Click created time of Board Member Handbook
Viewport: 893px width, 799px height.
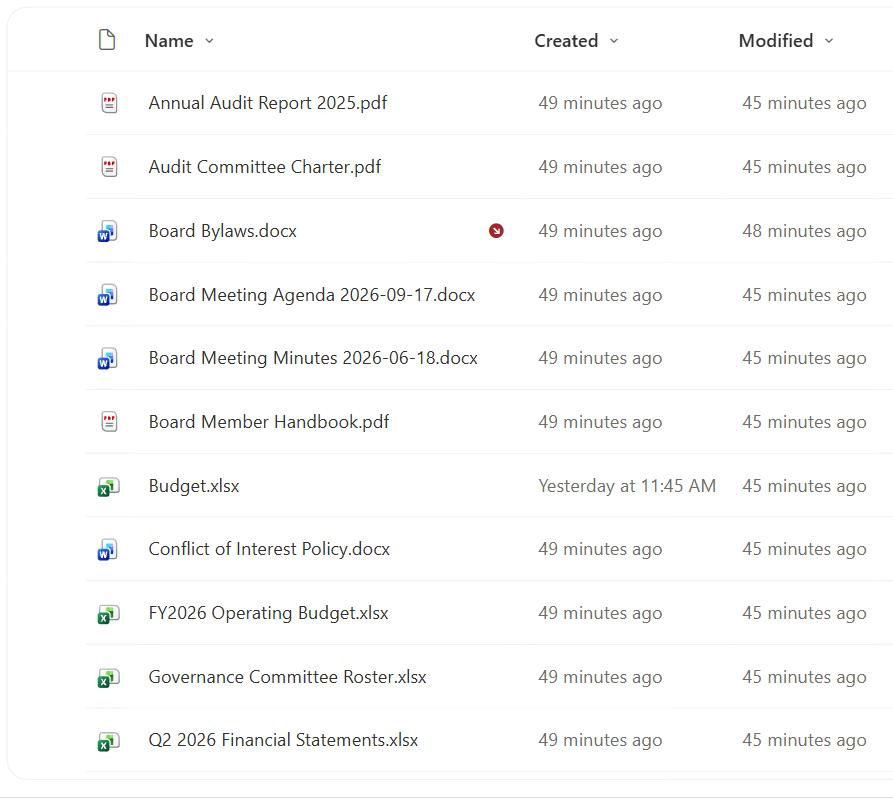(x=600, y=422)
